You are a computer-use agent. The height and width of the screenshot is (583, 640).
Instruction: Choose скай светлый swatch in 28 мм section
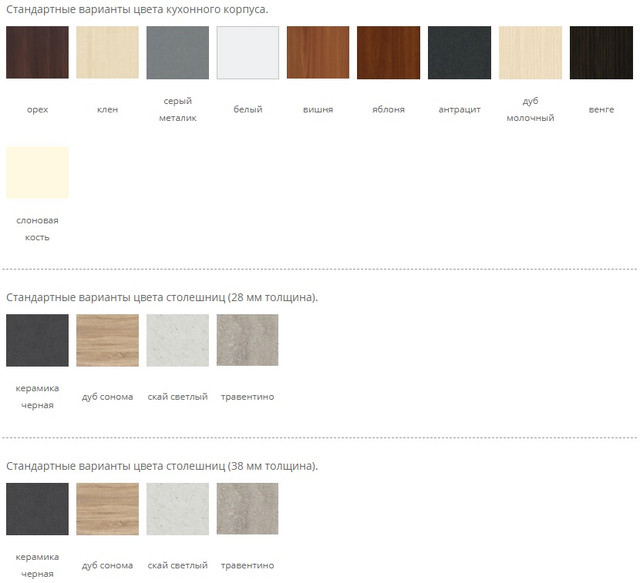coord(177,340)
